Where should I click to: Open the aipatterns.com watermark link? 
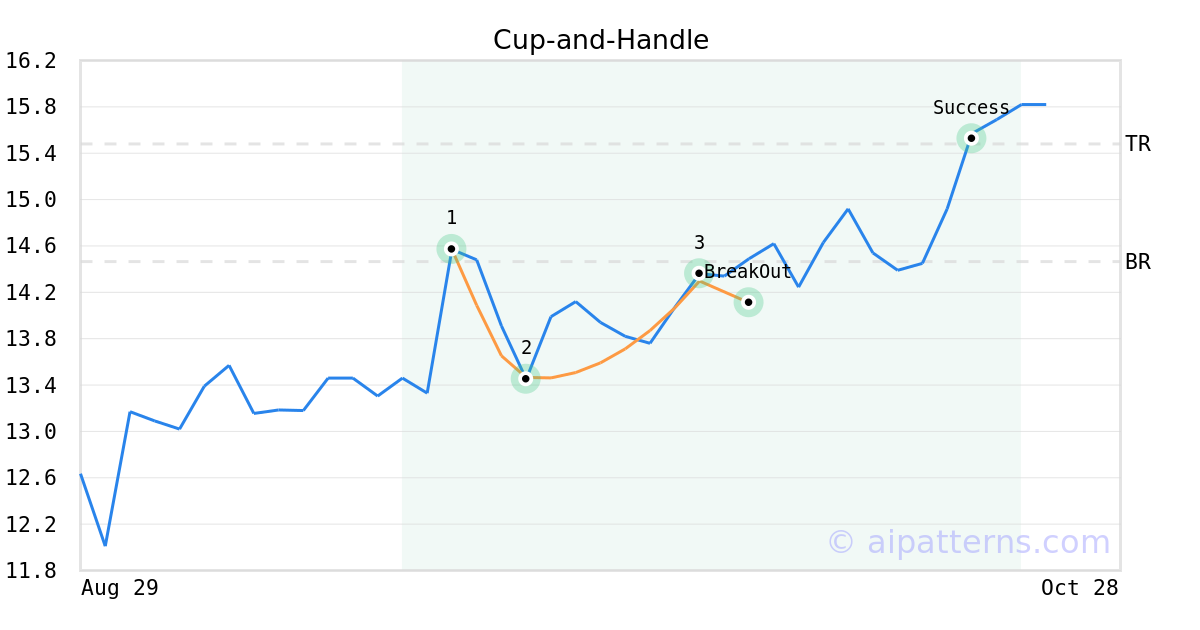[968, 542]
